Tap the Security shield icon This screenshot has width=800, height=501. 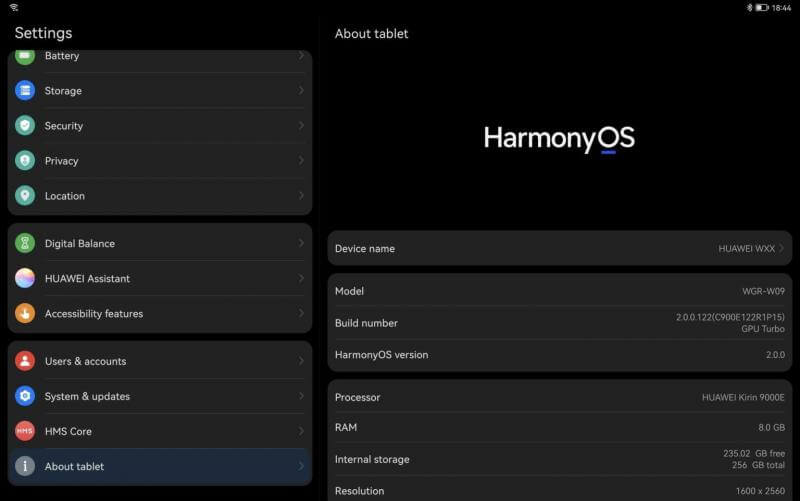coord(25,126)
